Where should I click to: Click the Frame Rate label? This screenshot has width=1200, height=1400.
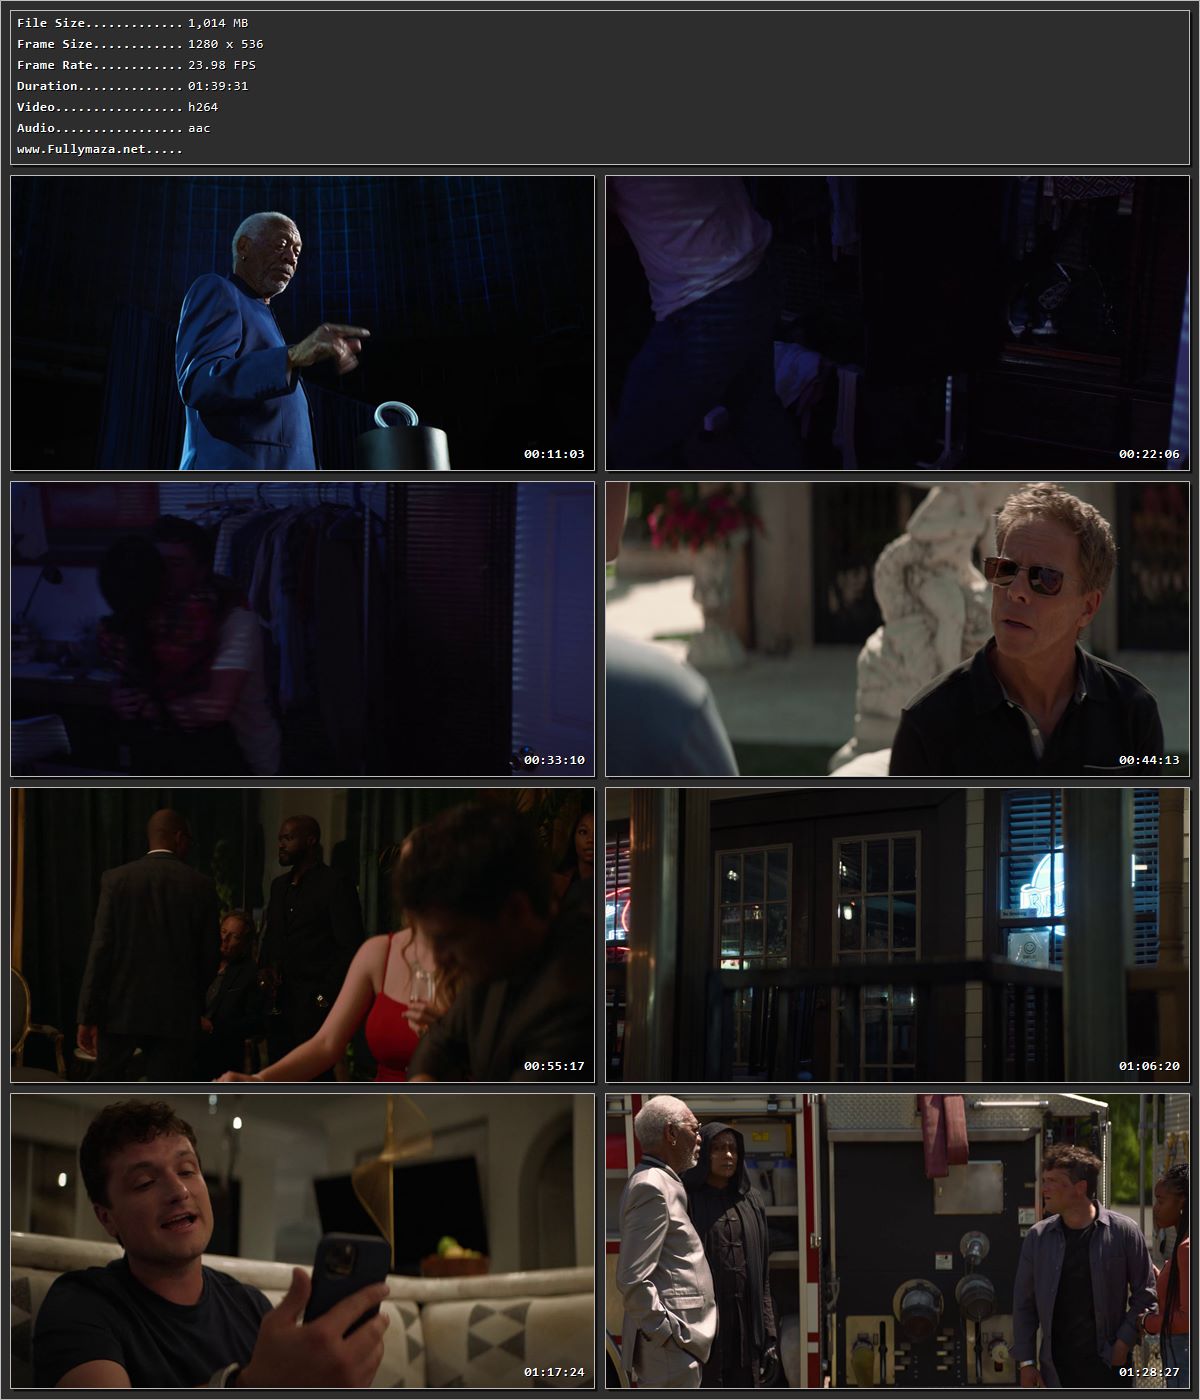55,65
